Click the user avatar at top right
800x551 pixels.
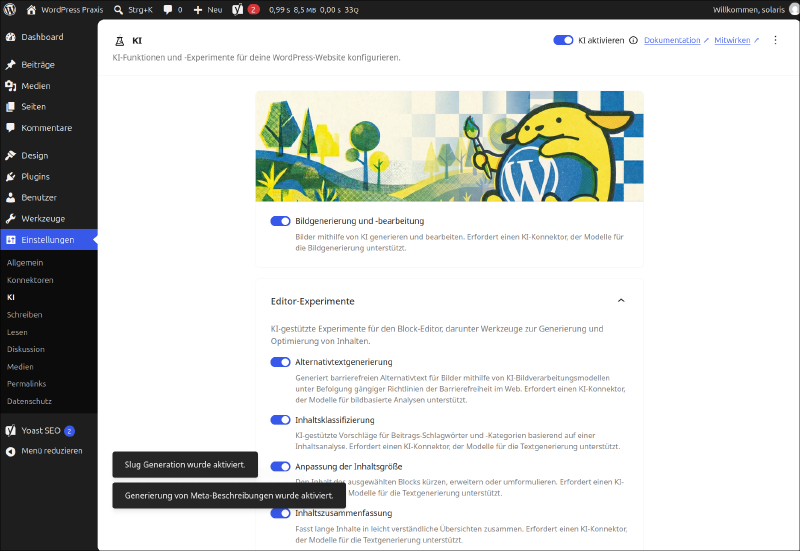click(794, 10)
